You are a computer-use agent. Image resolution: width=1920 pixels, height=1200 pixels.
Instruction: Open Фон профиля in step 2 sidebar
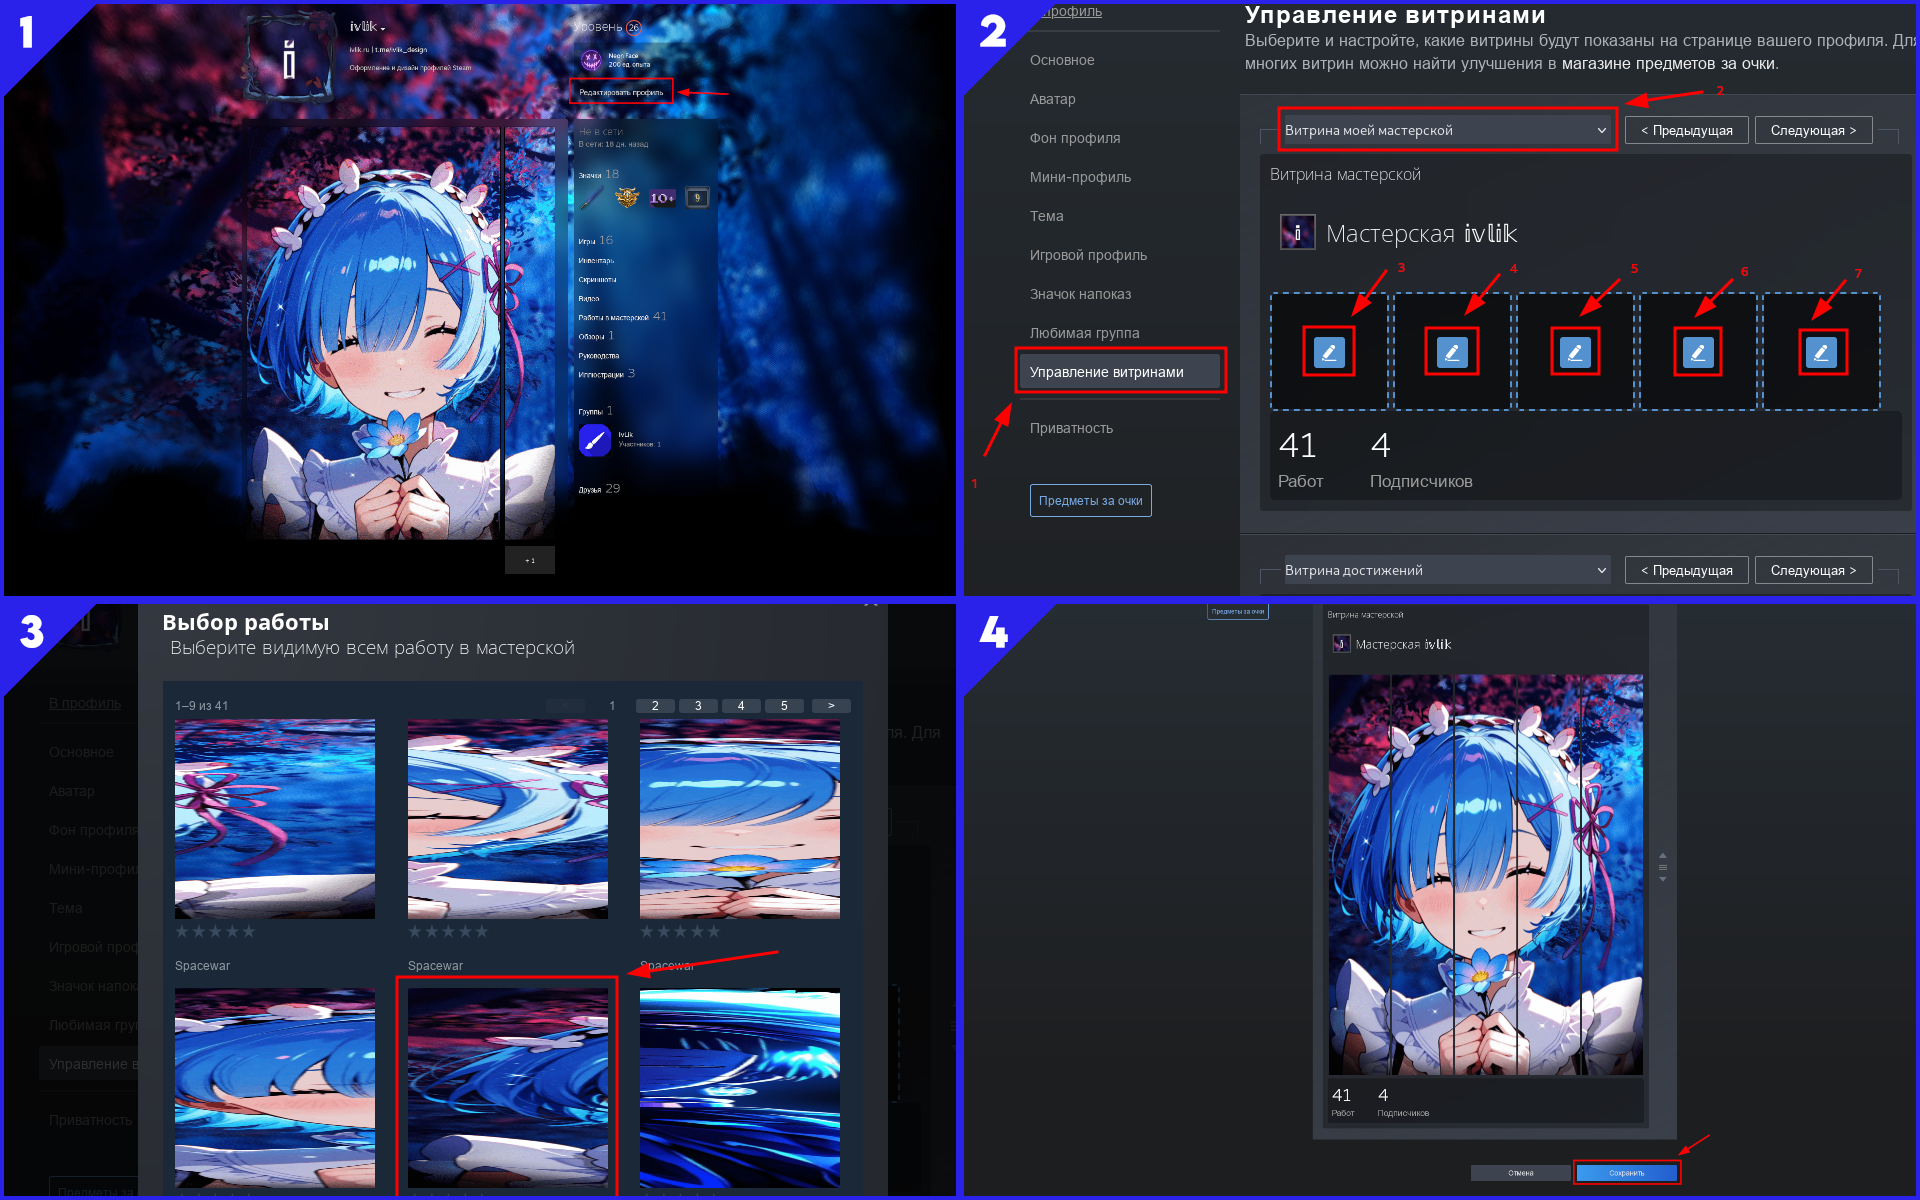click(1075, 138)
